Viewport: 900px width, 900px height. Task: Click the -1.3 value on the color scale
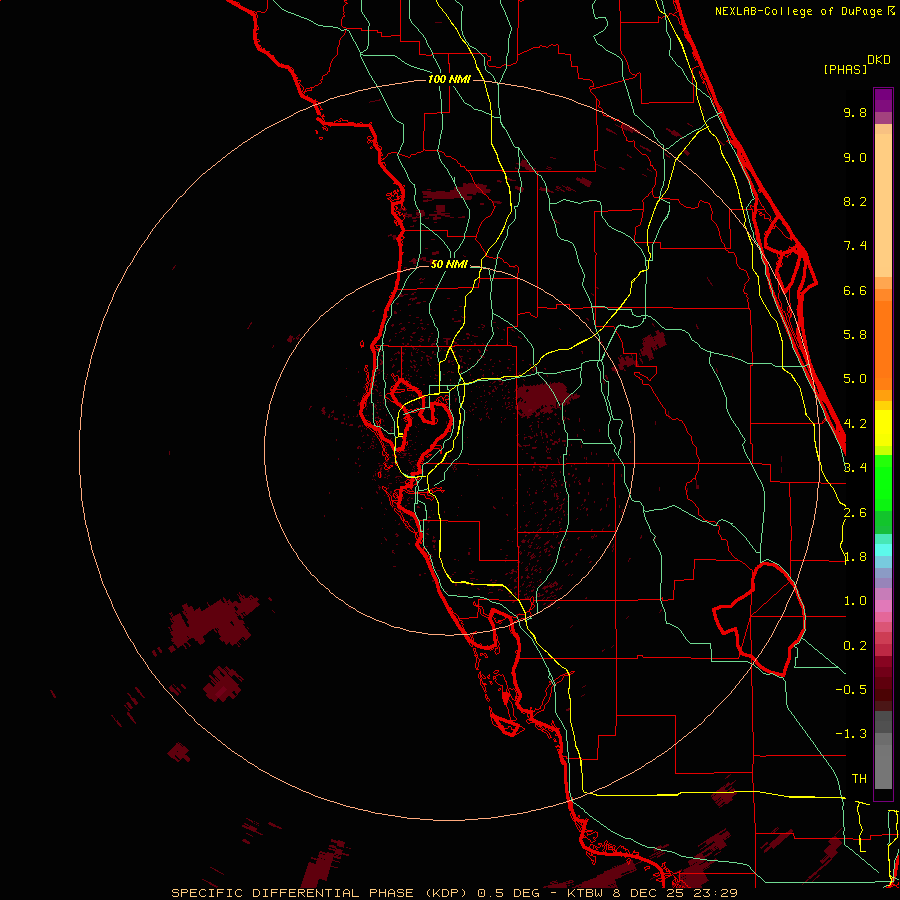pos(851,734)
